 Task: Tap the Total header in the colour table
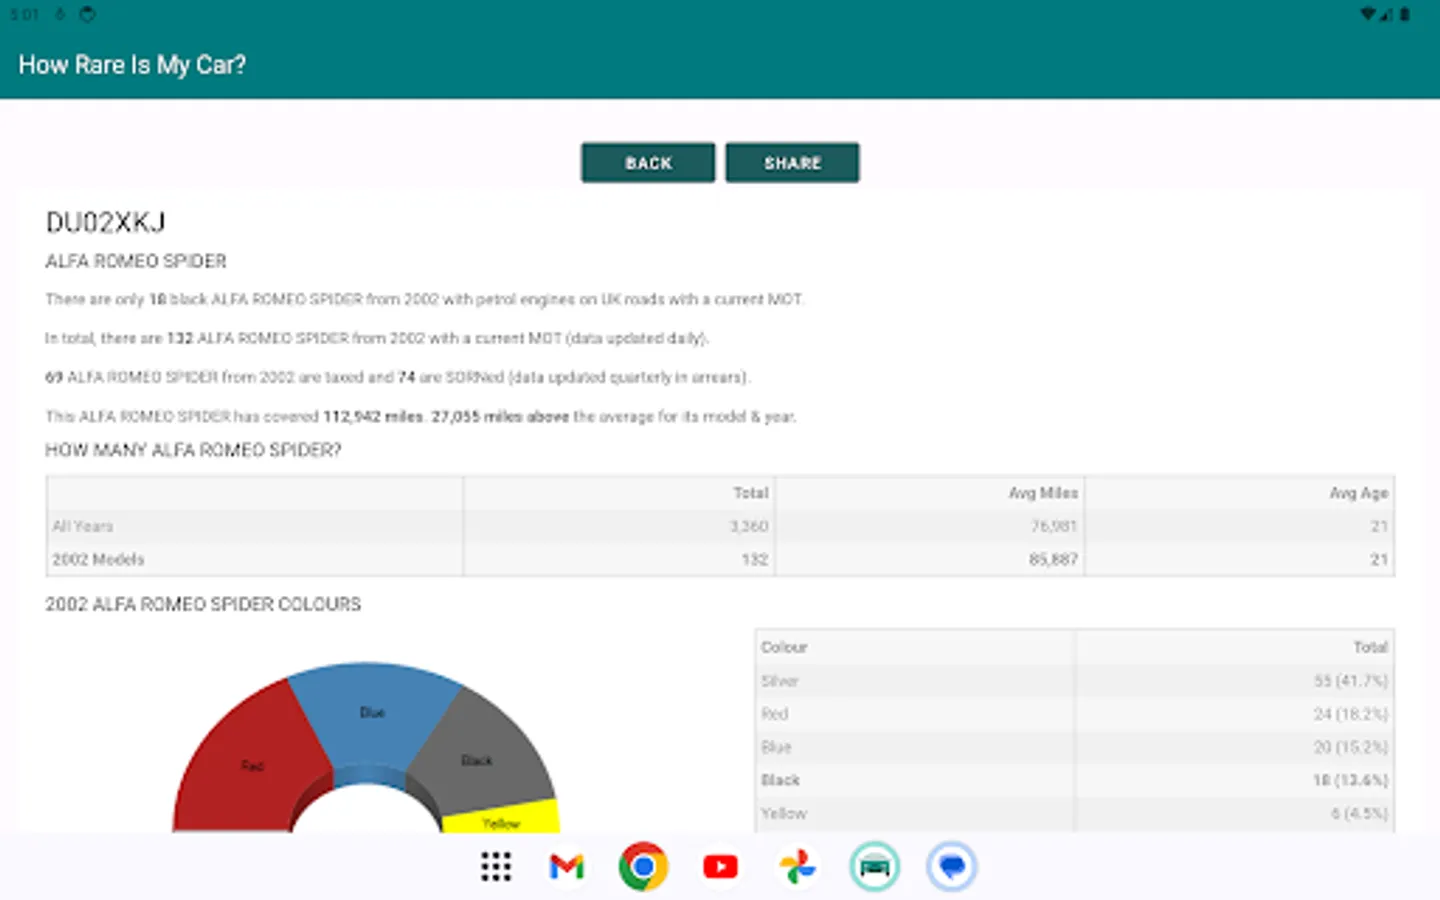click(x=1371, y=647)
